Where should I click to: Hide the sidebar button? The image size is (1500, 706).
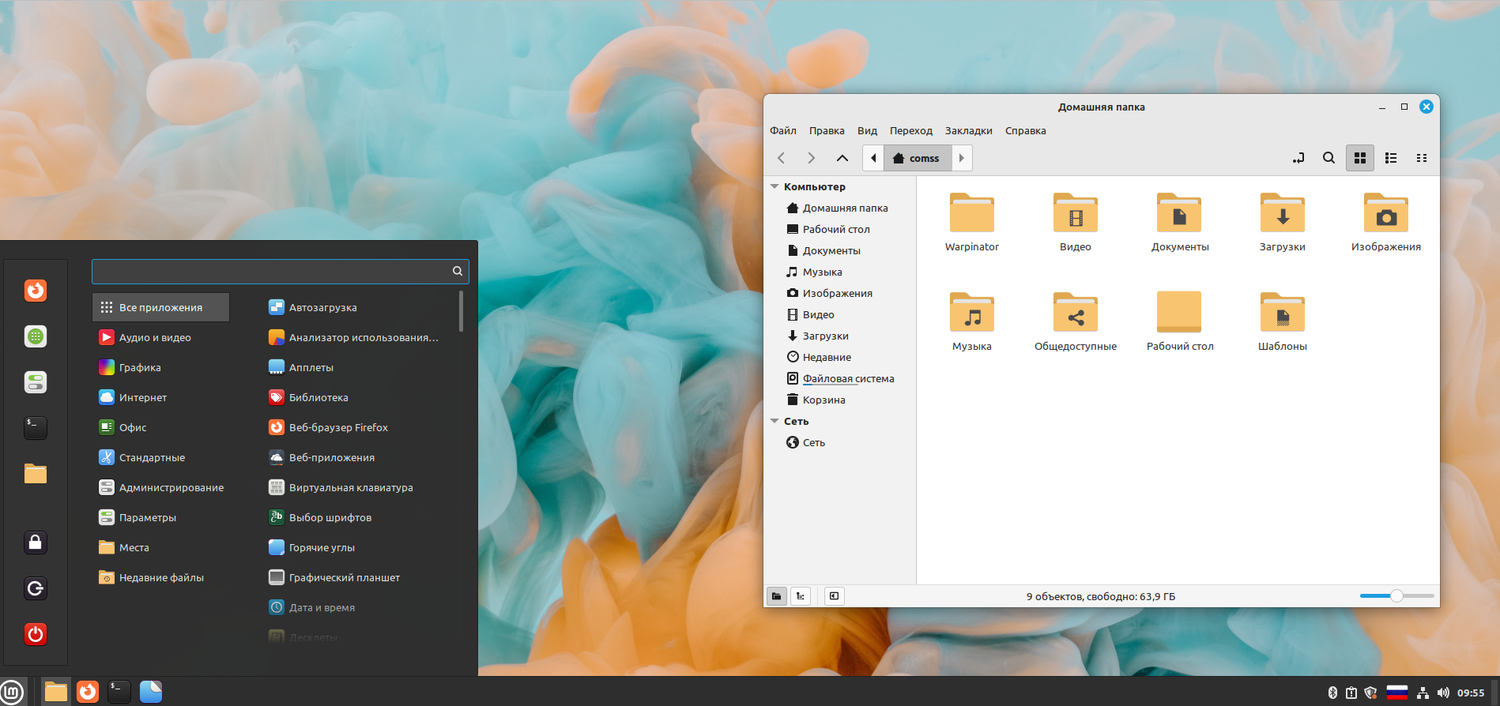835,596
